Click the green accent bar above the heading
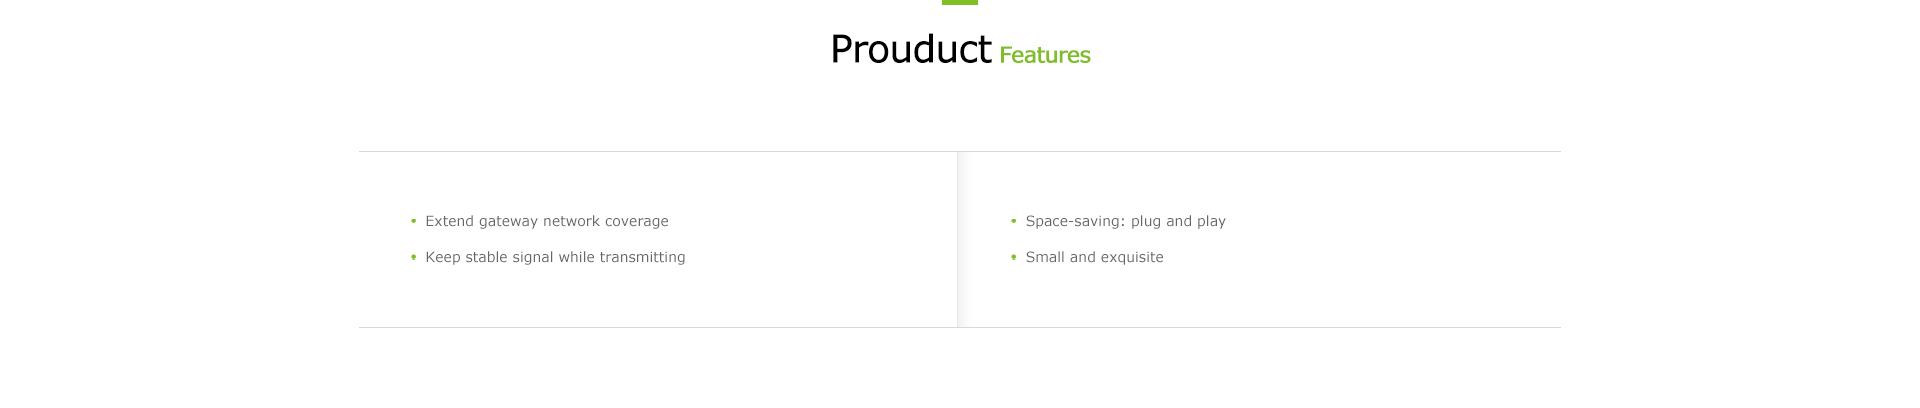1920x408 pixels. click(960, 2)
